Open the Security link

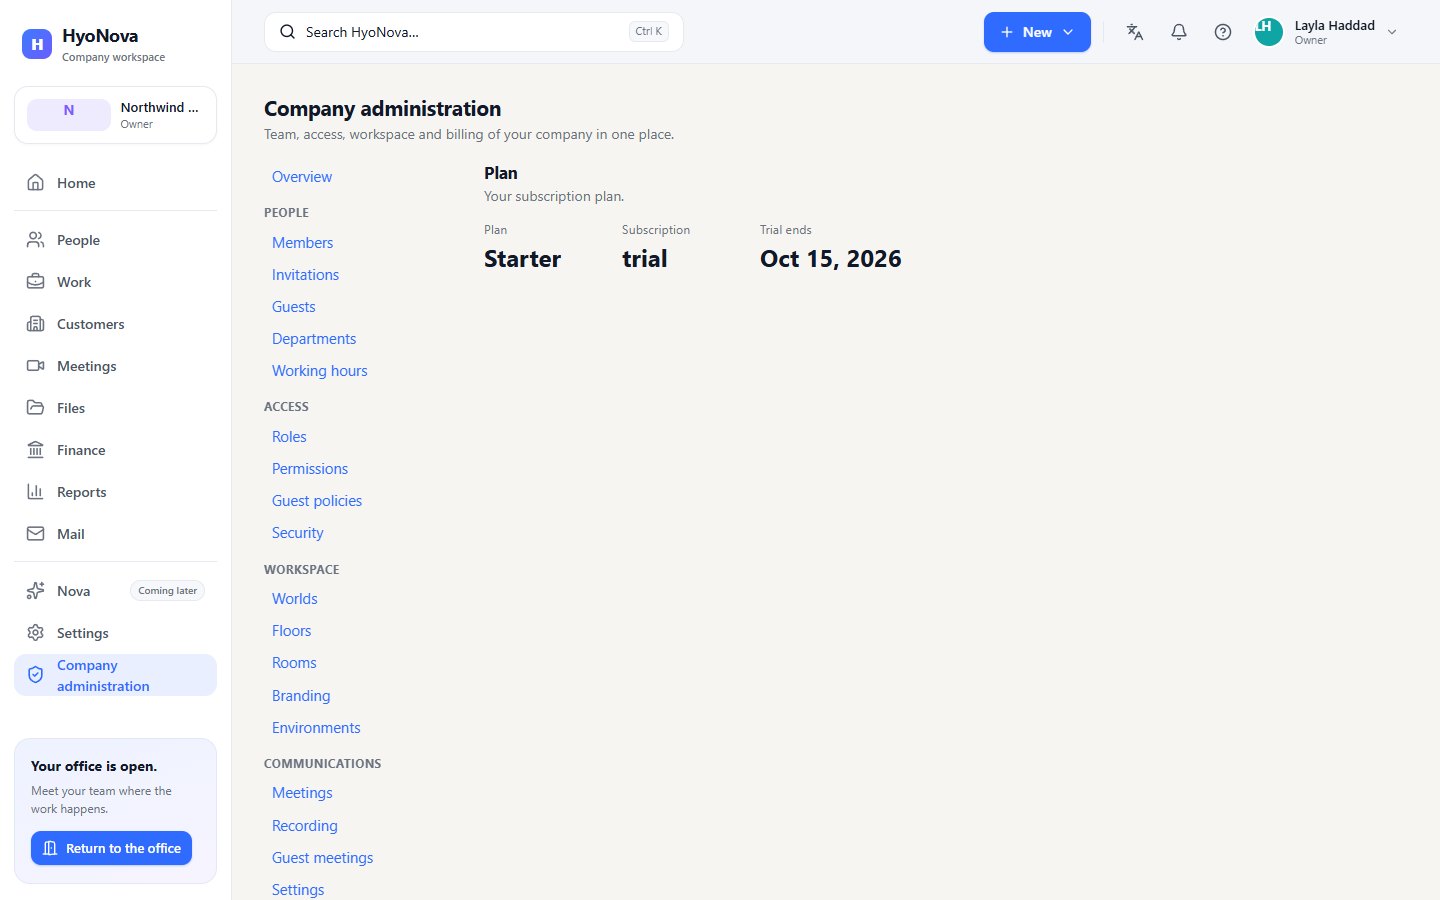pyautogui.click(x=298, y=533)
